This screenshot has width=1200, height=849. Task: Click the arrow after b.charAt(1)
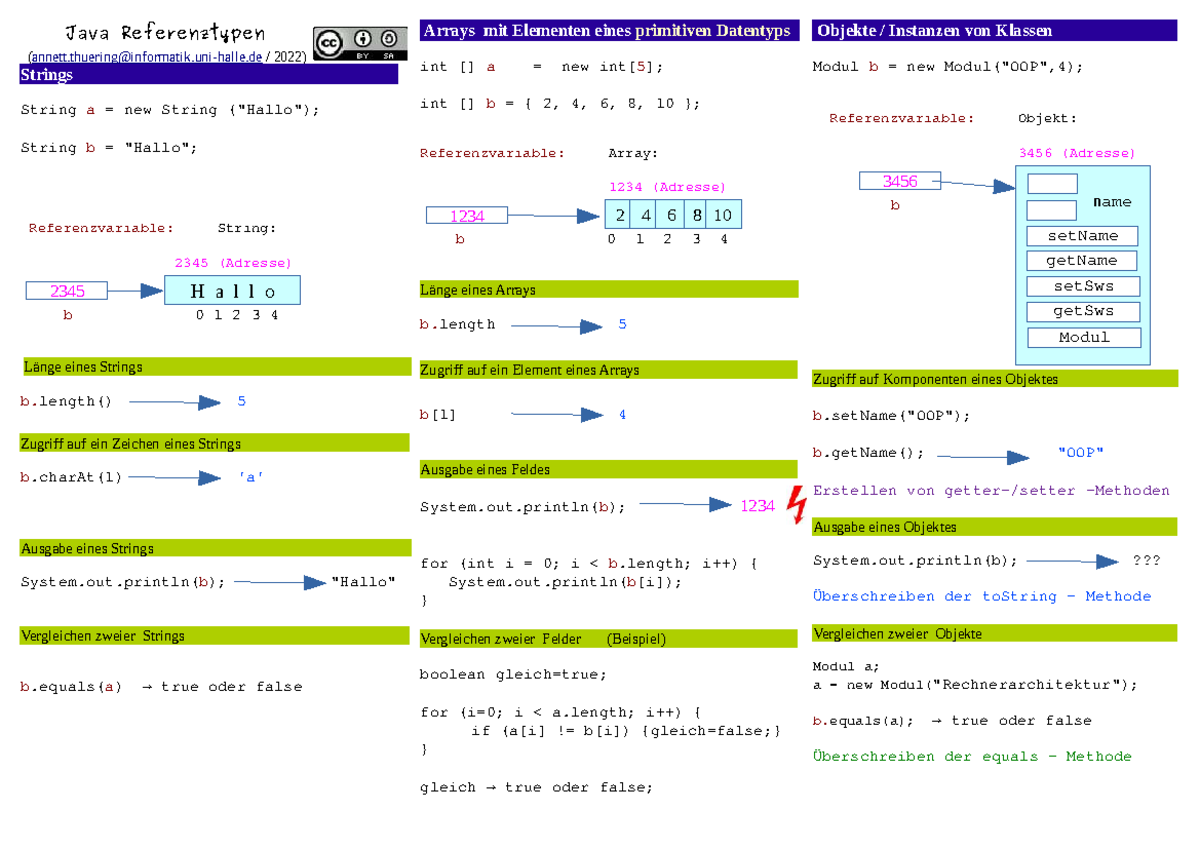point(174,478)
